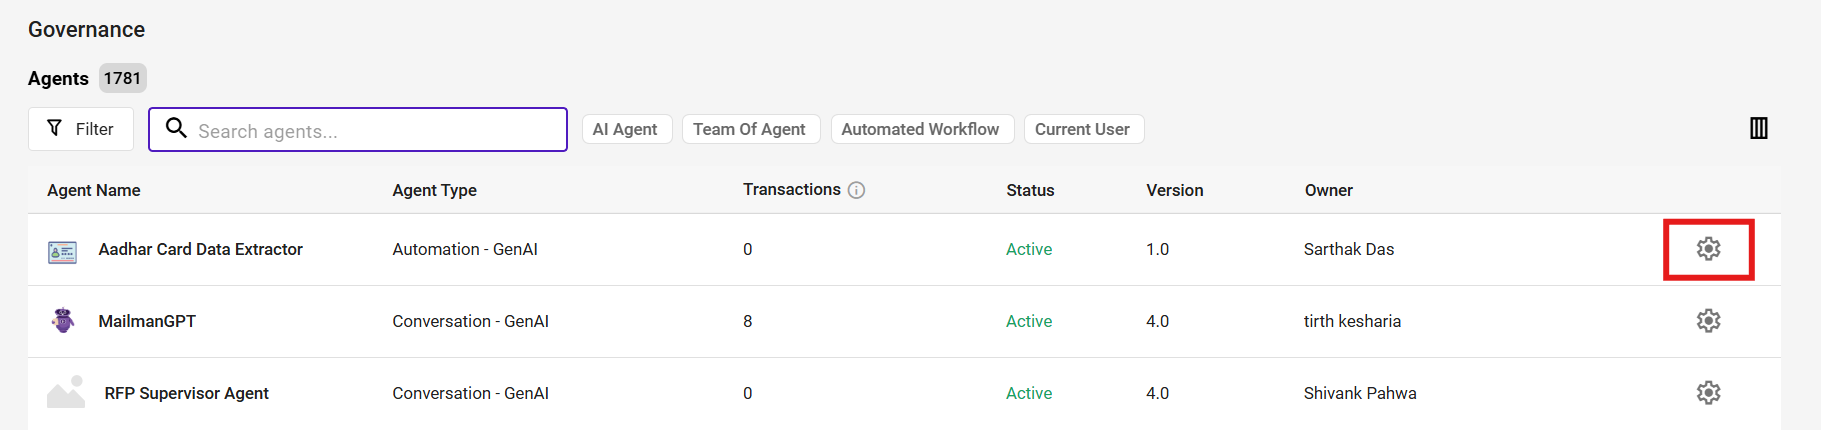Open the Filter options
The height and width of the screenshot is (430, 1821).
(81, 129)
